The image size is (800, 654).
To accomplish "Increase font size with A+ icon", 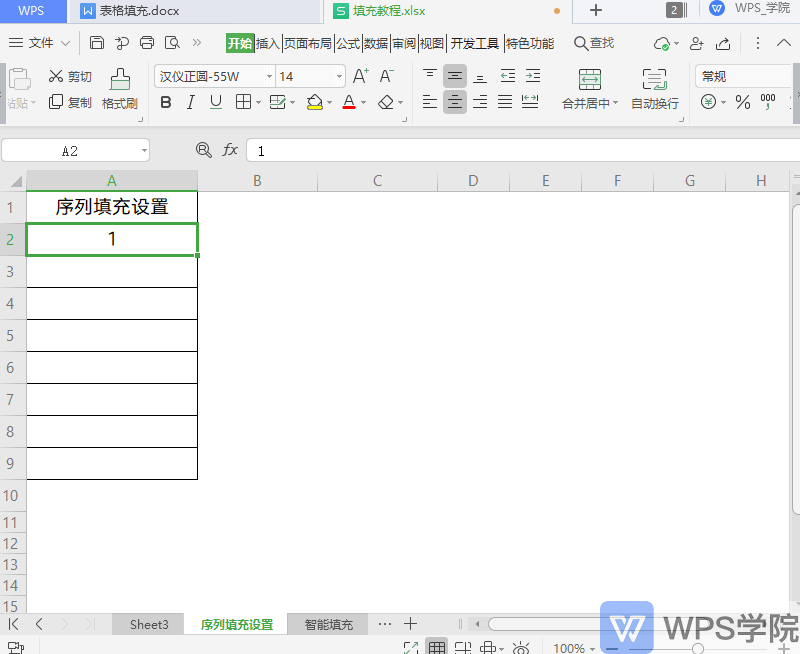I will pos(361,77).
